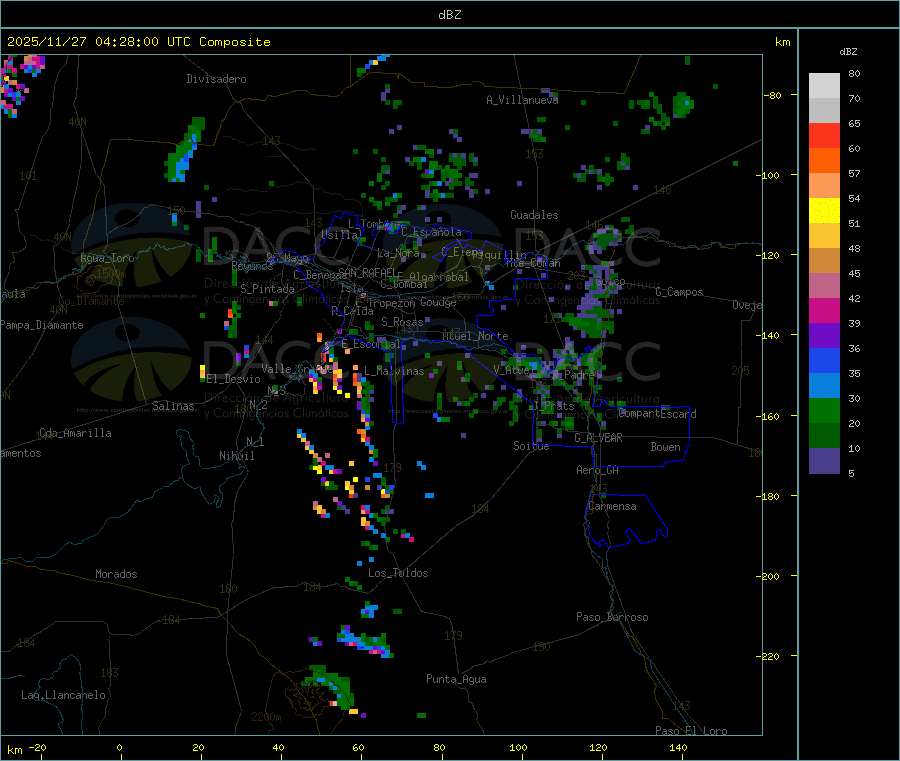Image resolution: width=900 pixels, height=761 pixels.
Task: Click the km label at bottom left
Action: point(14,750)
